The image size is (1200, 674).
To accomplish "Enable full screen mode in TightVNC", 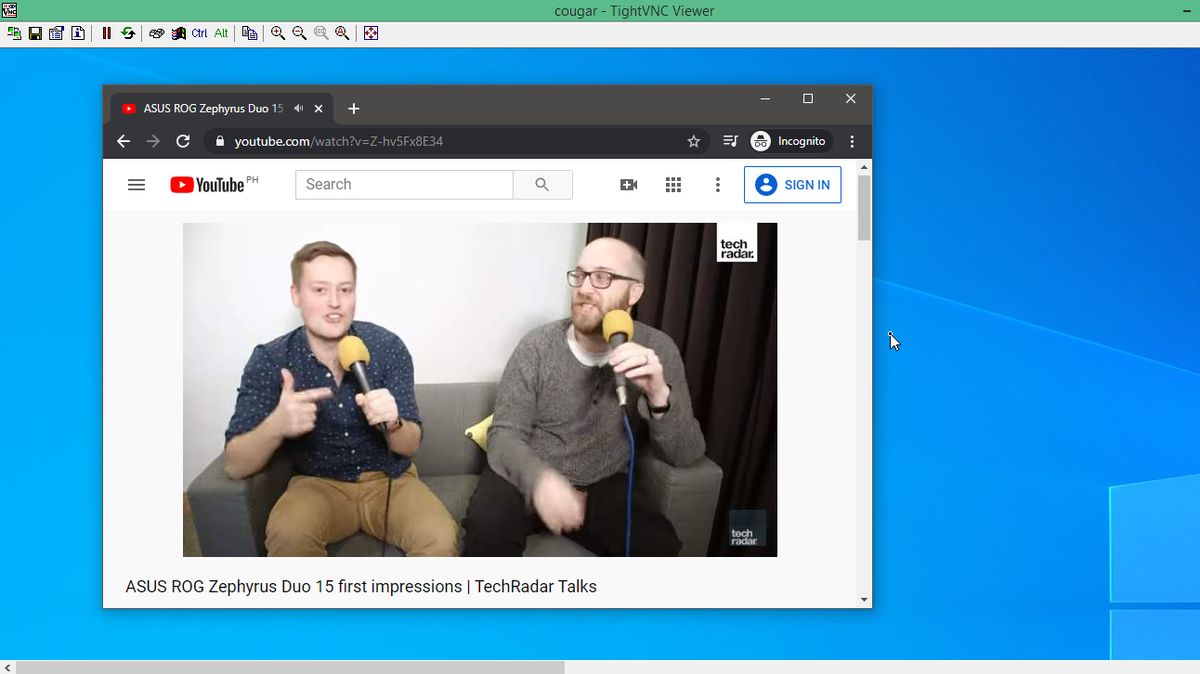I will (370, 33).
